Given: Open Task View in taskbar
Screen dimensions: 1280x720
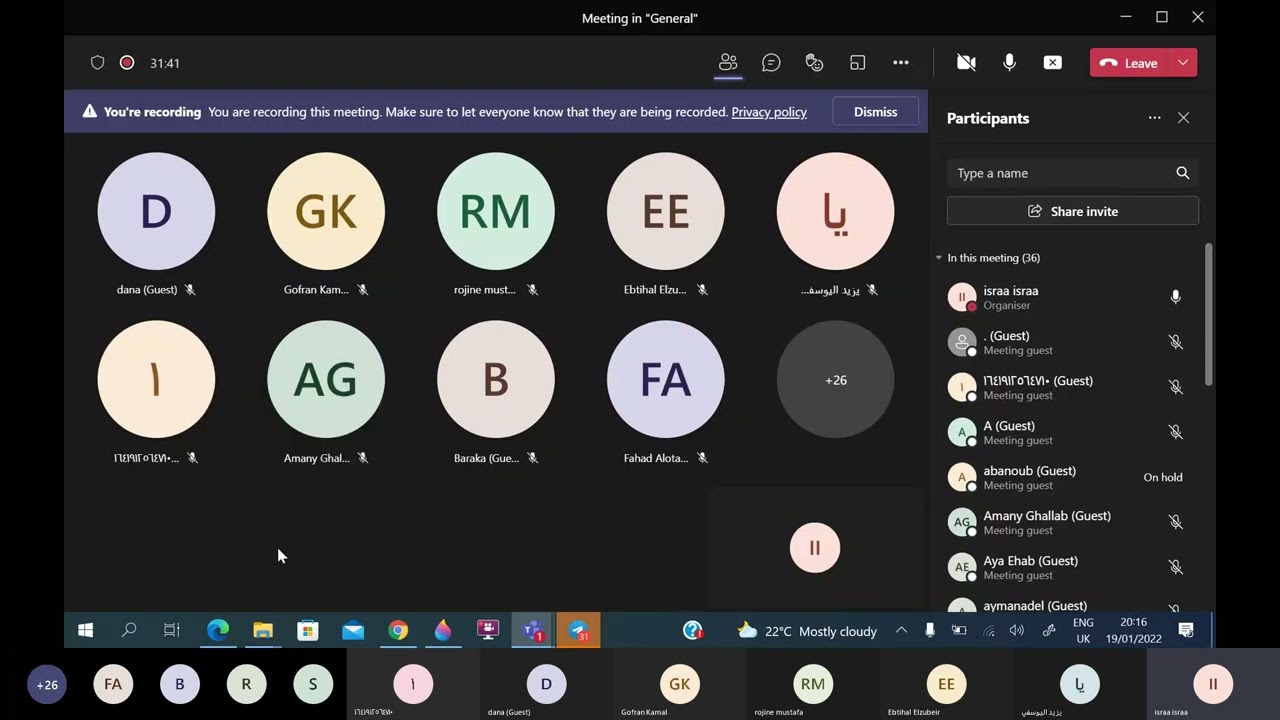Looking at the screenshot, I should click(172, 630).
